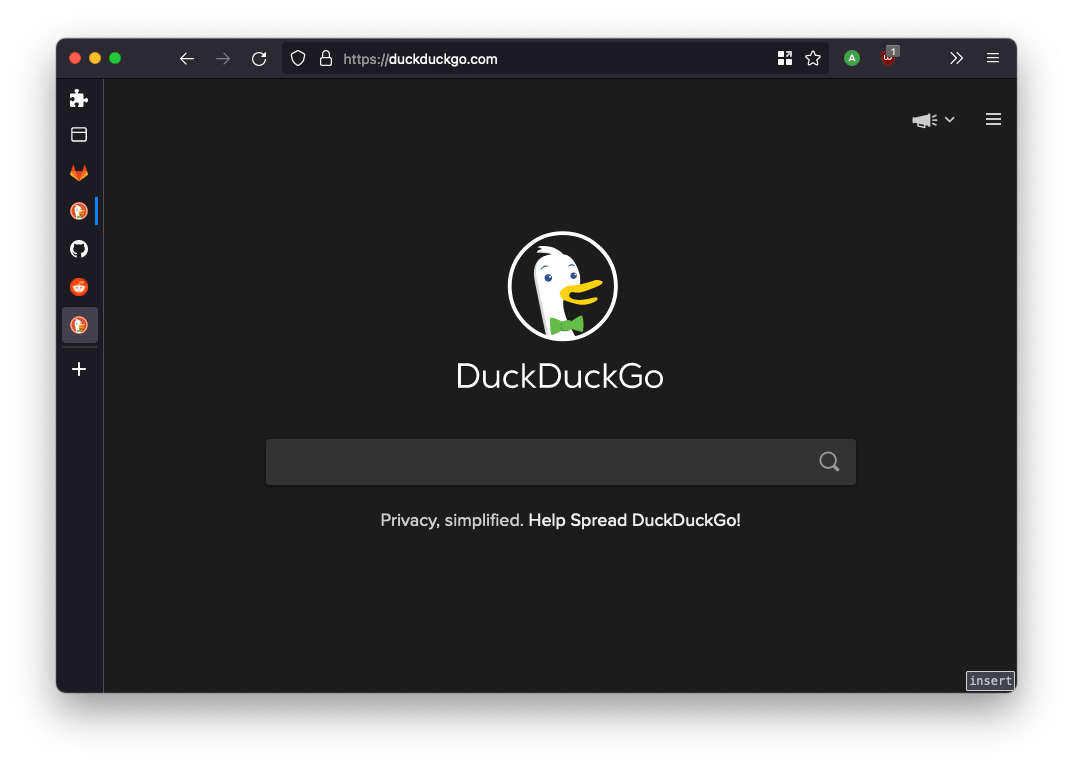1073x767 pixels.
Task: Expand the megaphone dropdown on DuckDuckGo
Action: click(933, 120)
